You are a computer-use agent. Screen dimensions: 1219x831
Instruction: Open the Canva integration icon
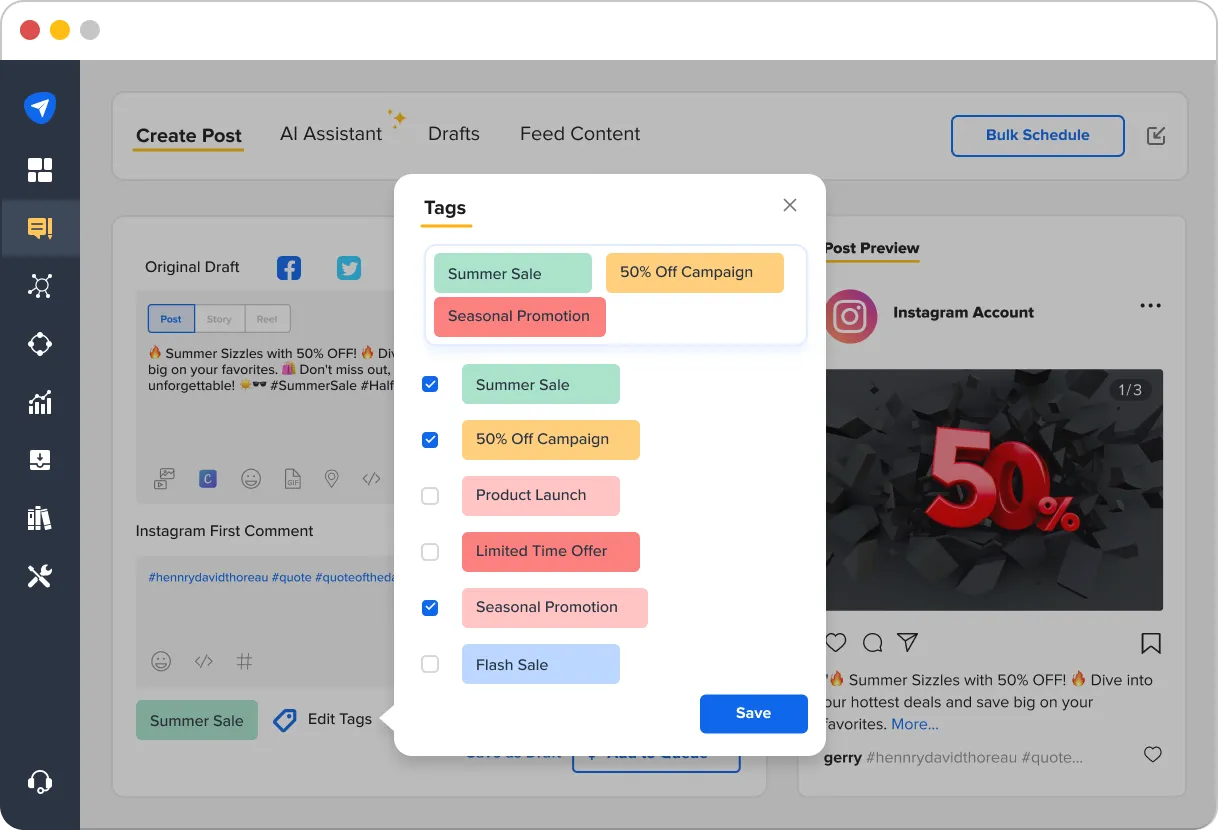(x=207, y=478)
